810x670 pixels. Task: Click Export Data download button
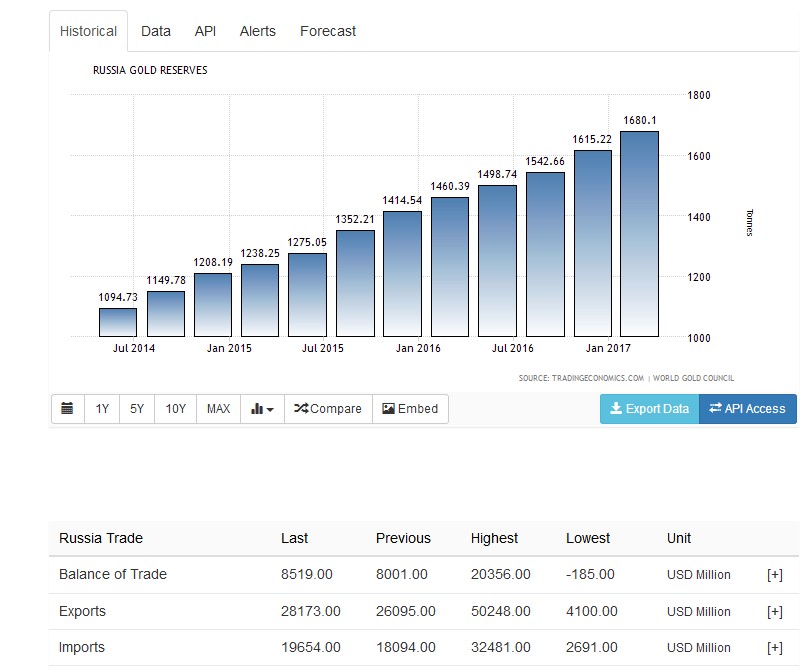click(649, 409)
